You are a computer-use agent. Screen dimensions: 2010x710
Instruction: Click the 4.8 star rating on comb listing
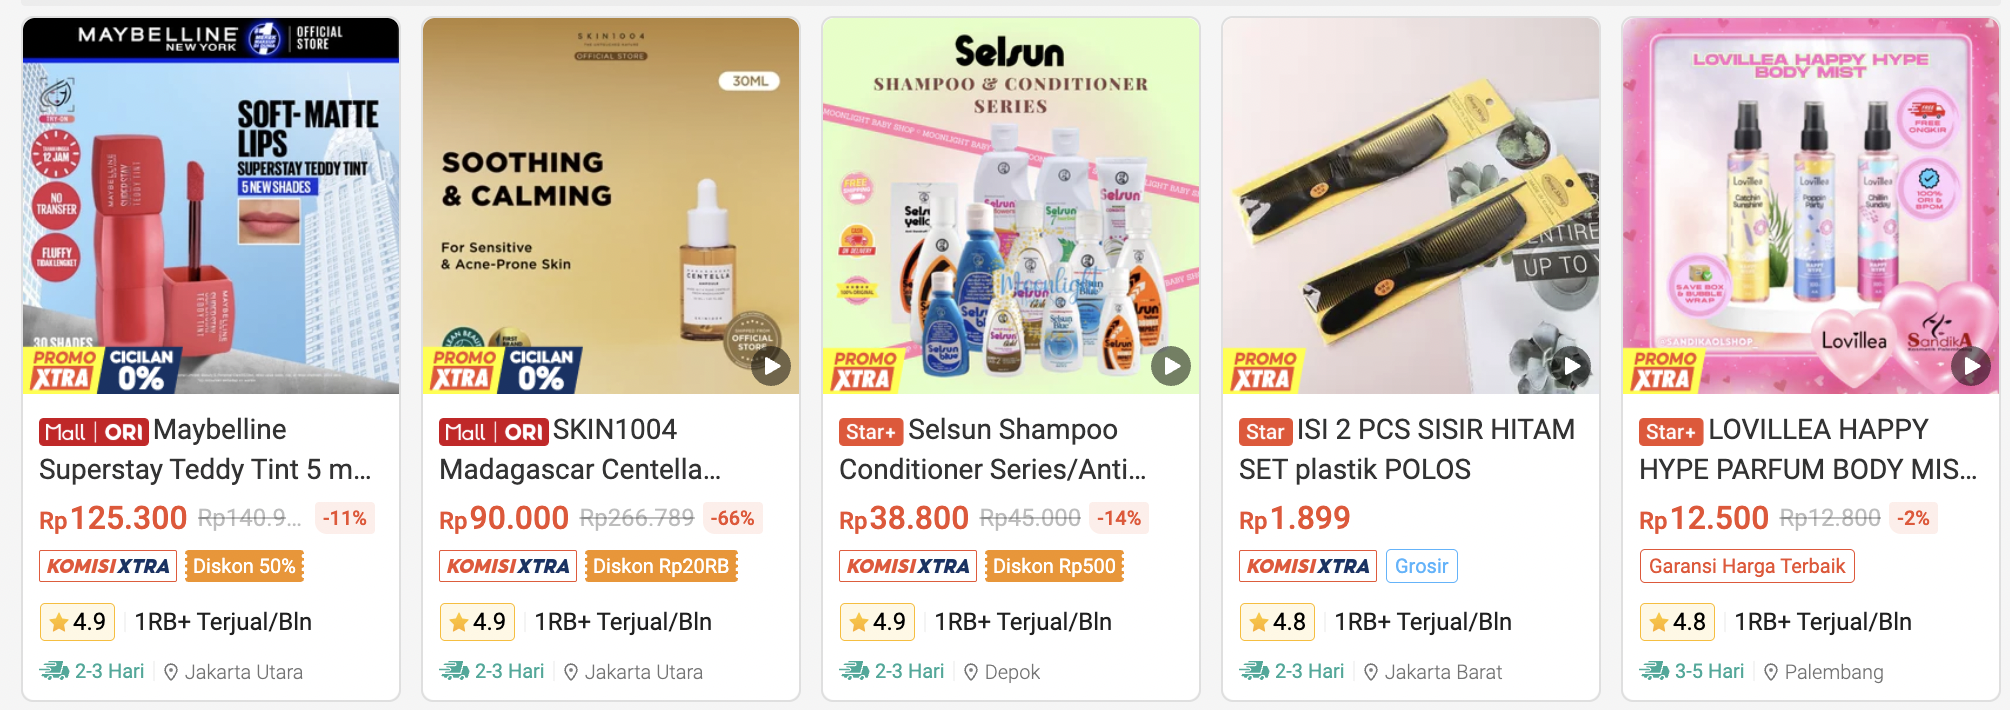click(1277, 622)
